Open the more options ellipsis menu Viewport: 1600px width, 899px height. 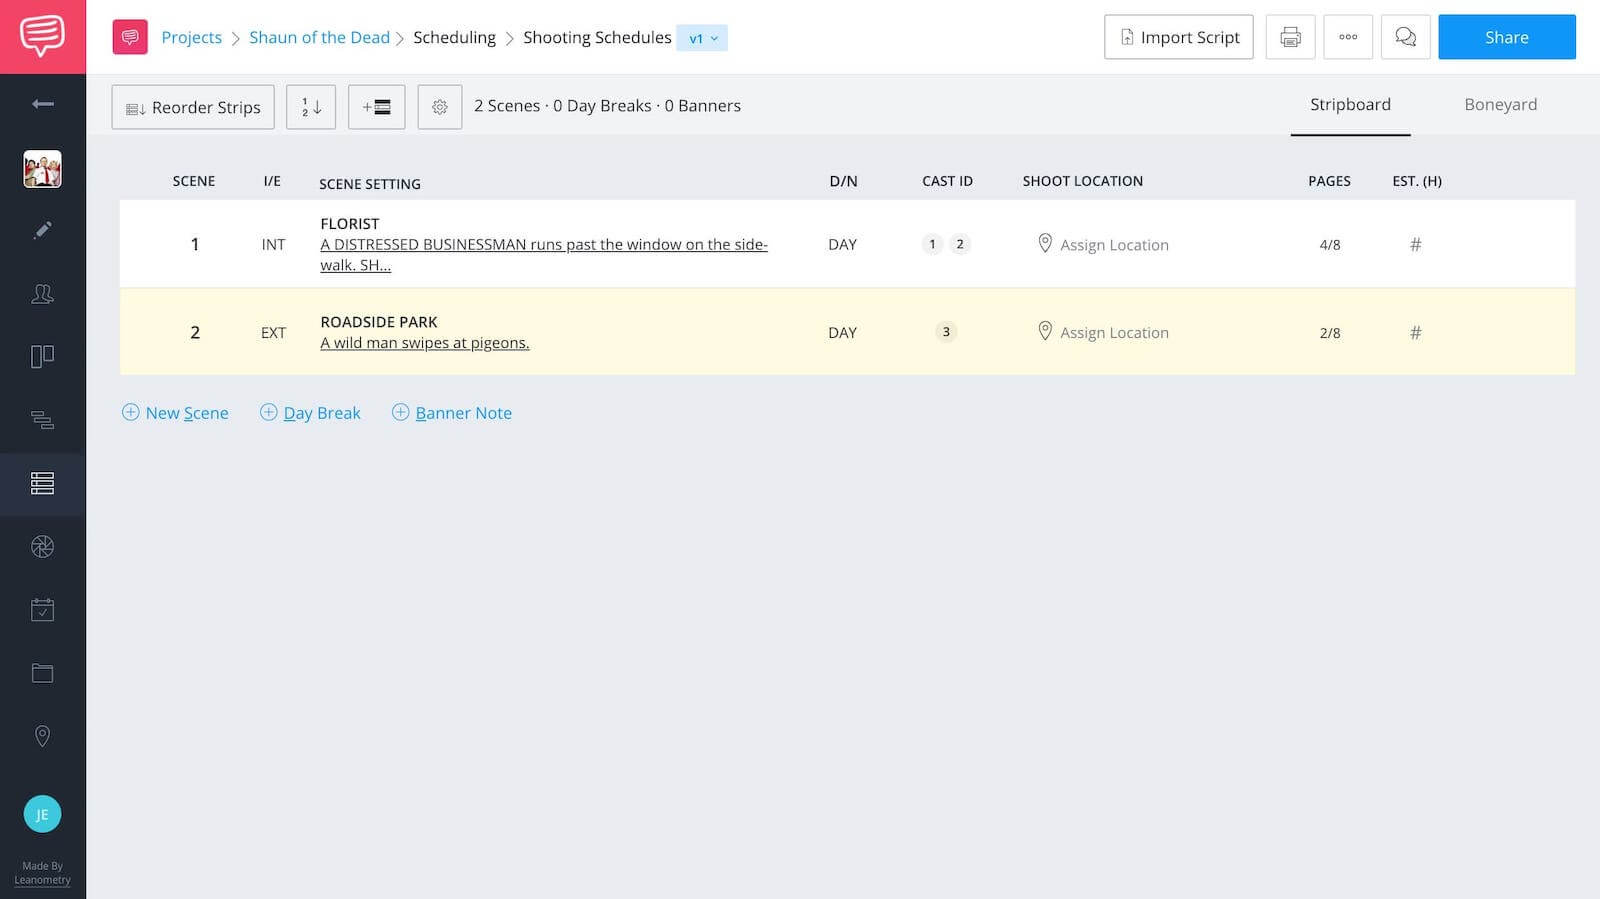point(1348,37)
